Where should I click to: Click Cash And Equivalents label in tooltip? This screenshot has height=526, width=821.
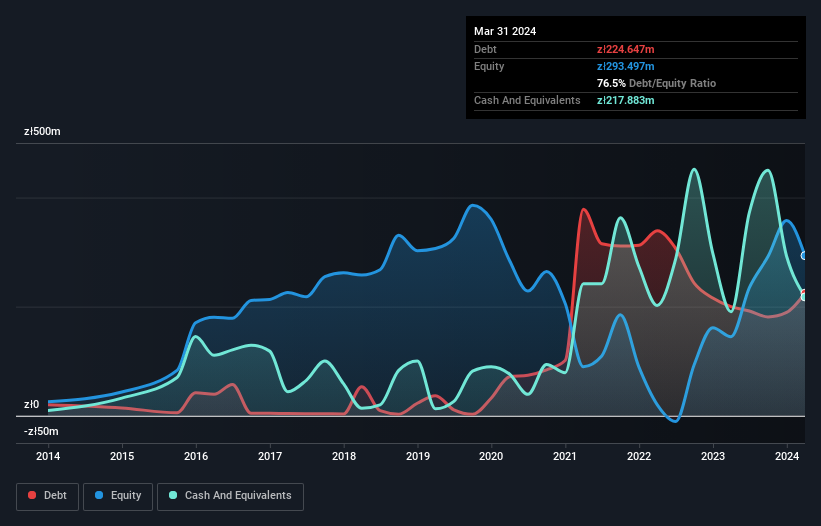click(x=527, y=100)
